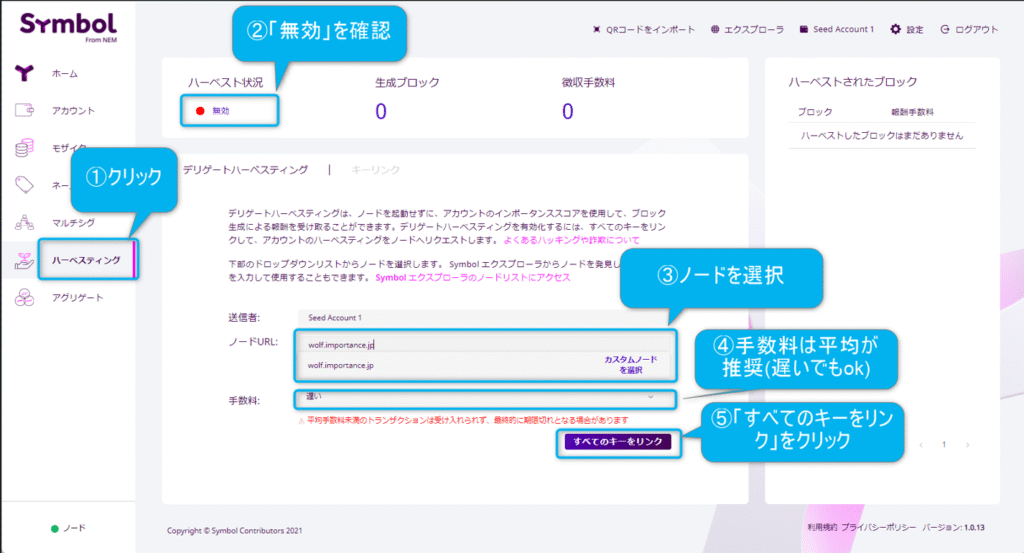Open the アグリゲート sidebar item
Viewport: 1024px width, 553px height.
77,298
